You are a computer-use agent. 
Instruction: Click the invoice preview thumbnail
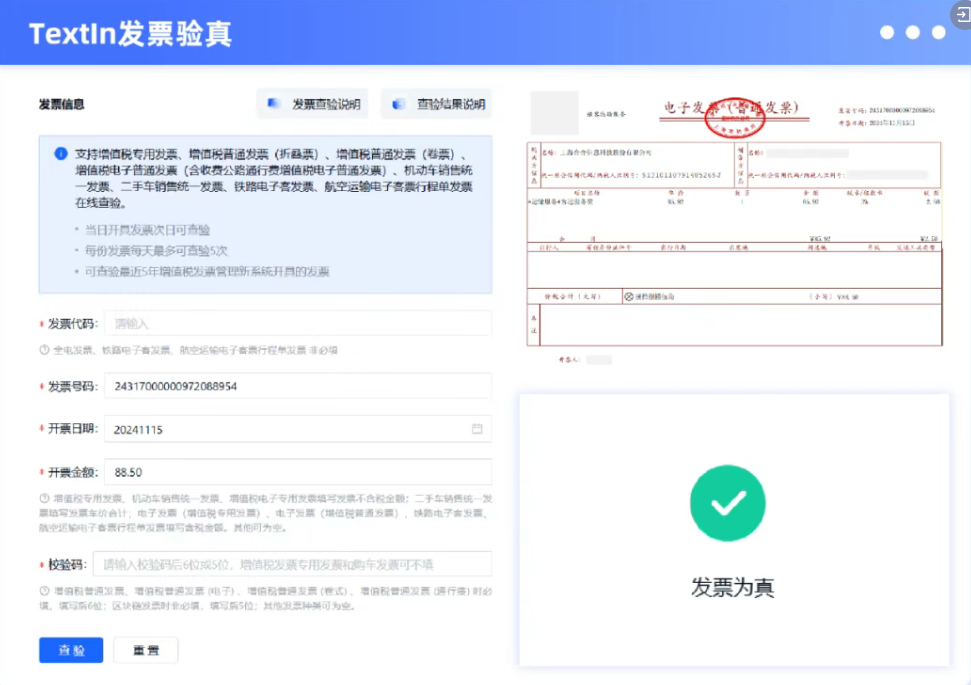tap(734, 229)
